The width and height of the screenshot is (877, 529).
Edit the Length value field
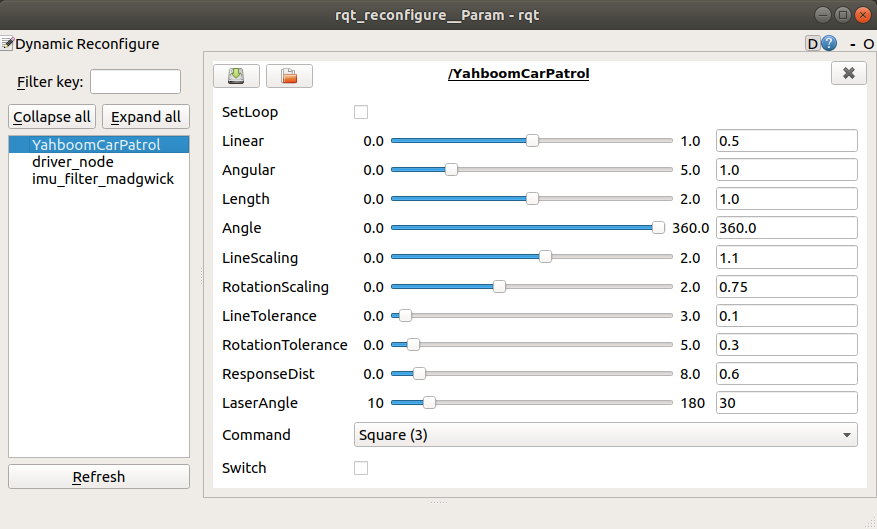[786, 199]
